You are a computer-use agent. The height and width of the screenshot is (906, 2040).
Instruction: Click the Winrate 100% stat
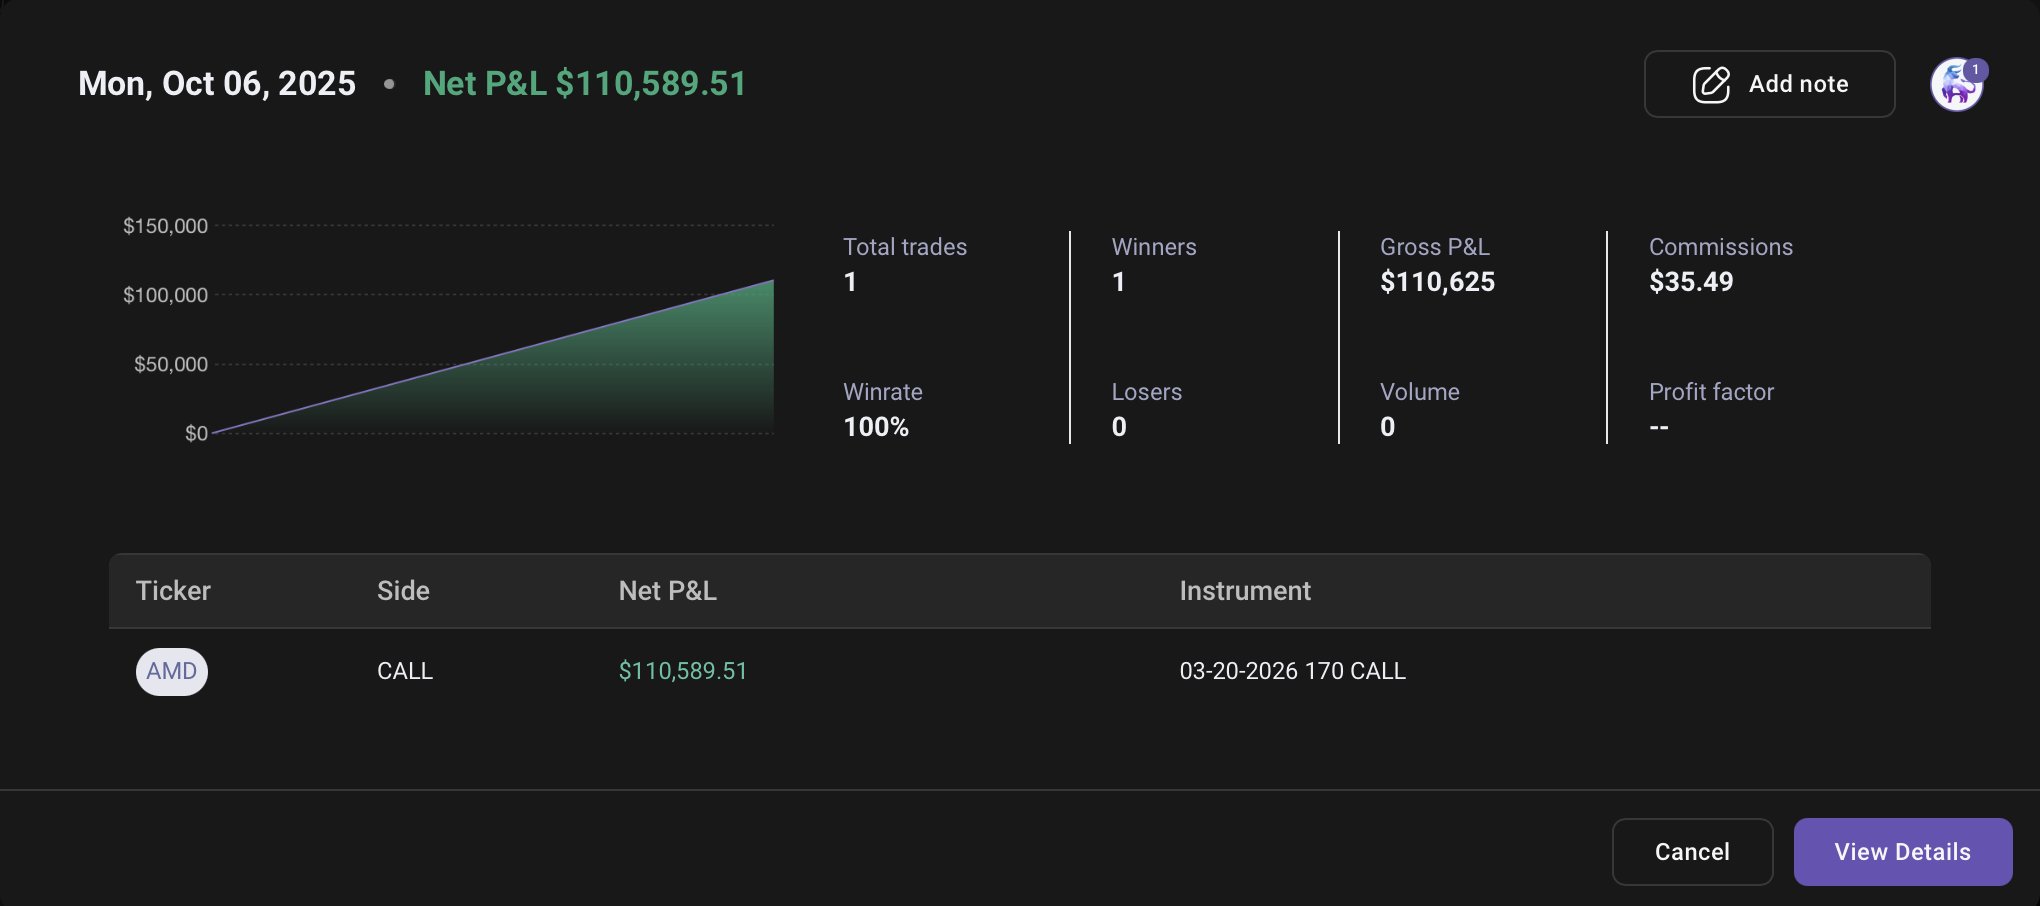(x=876, y=427)
